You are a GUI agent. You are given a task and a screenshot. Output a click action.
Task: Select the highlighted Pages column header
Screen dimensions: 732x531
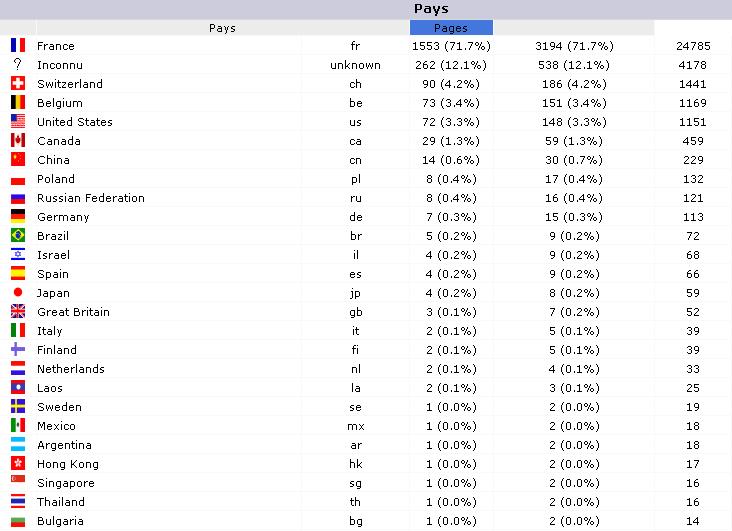tap(451, 28)
